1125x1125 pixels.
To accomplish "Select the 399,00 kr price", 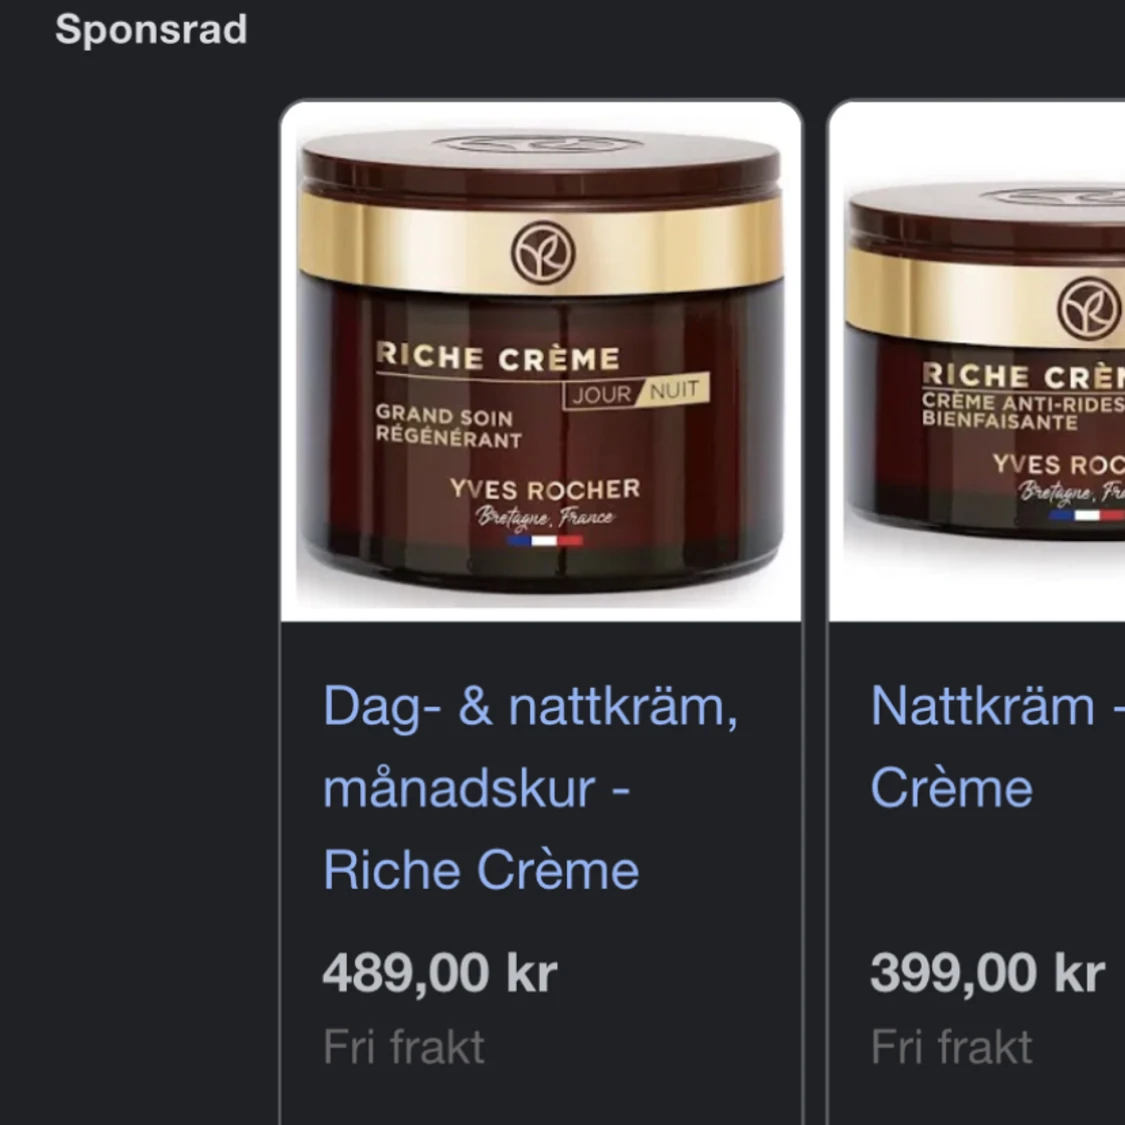I will click(x=987, y=973).
